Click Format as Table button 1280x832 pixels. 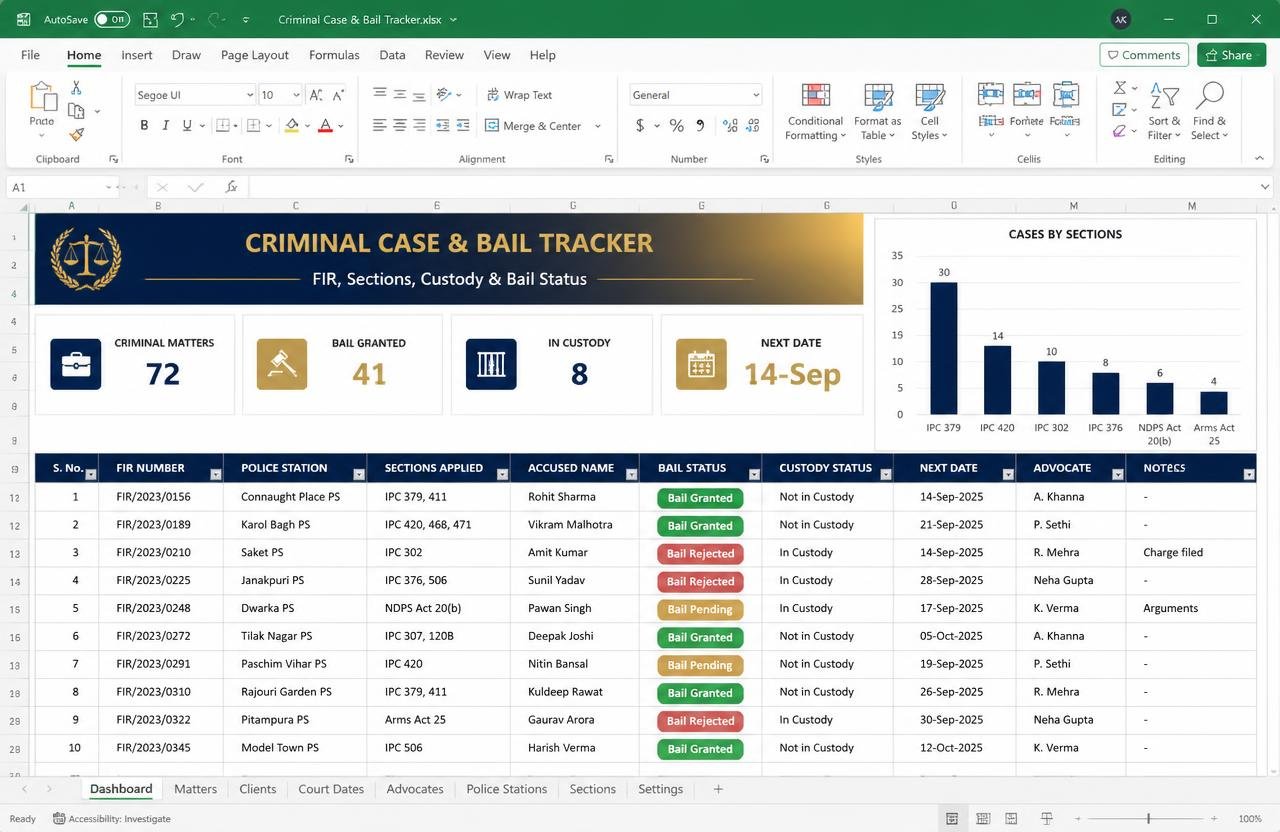pyautogui.click(x=877, y=111)
